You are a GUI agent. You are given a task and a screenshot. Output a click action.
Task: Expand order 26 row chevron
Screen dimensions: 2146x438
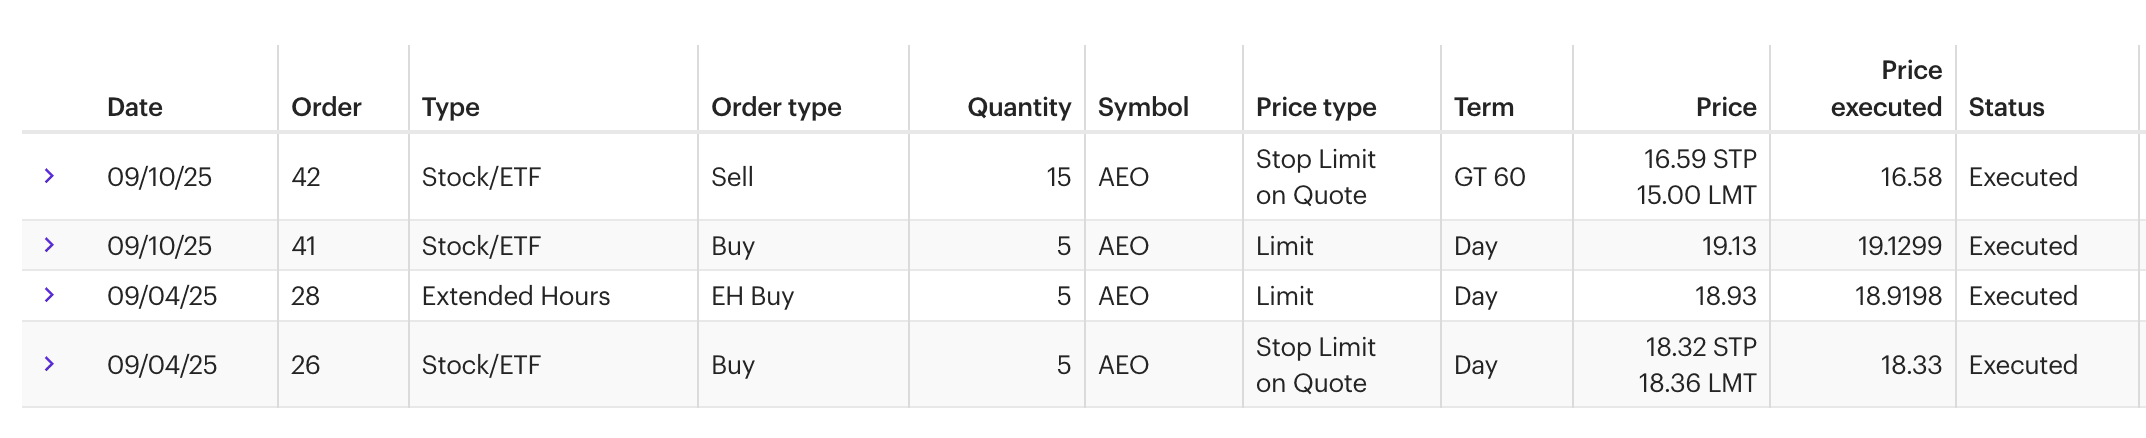(x=49, y=364)
